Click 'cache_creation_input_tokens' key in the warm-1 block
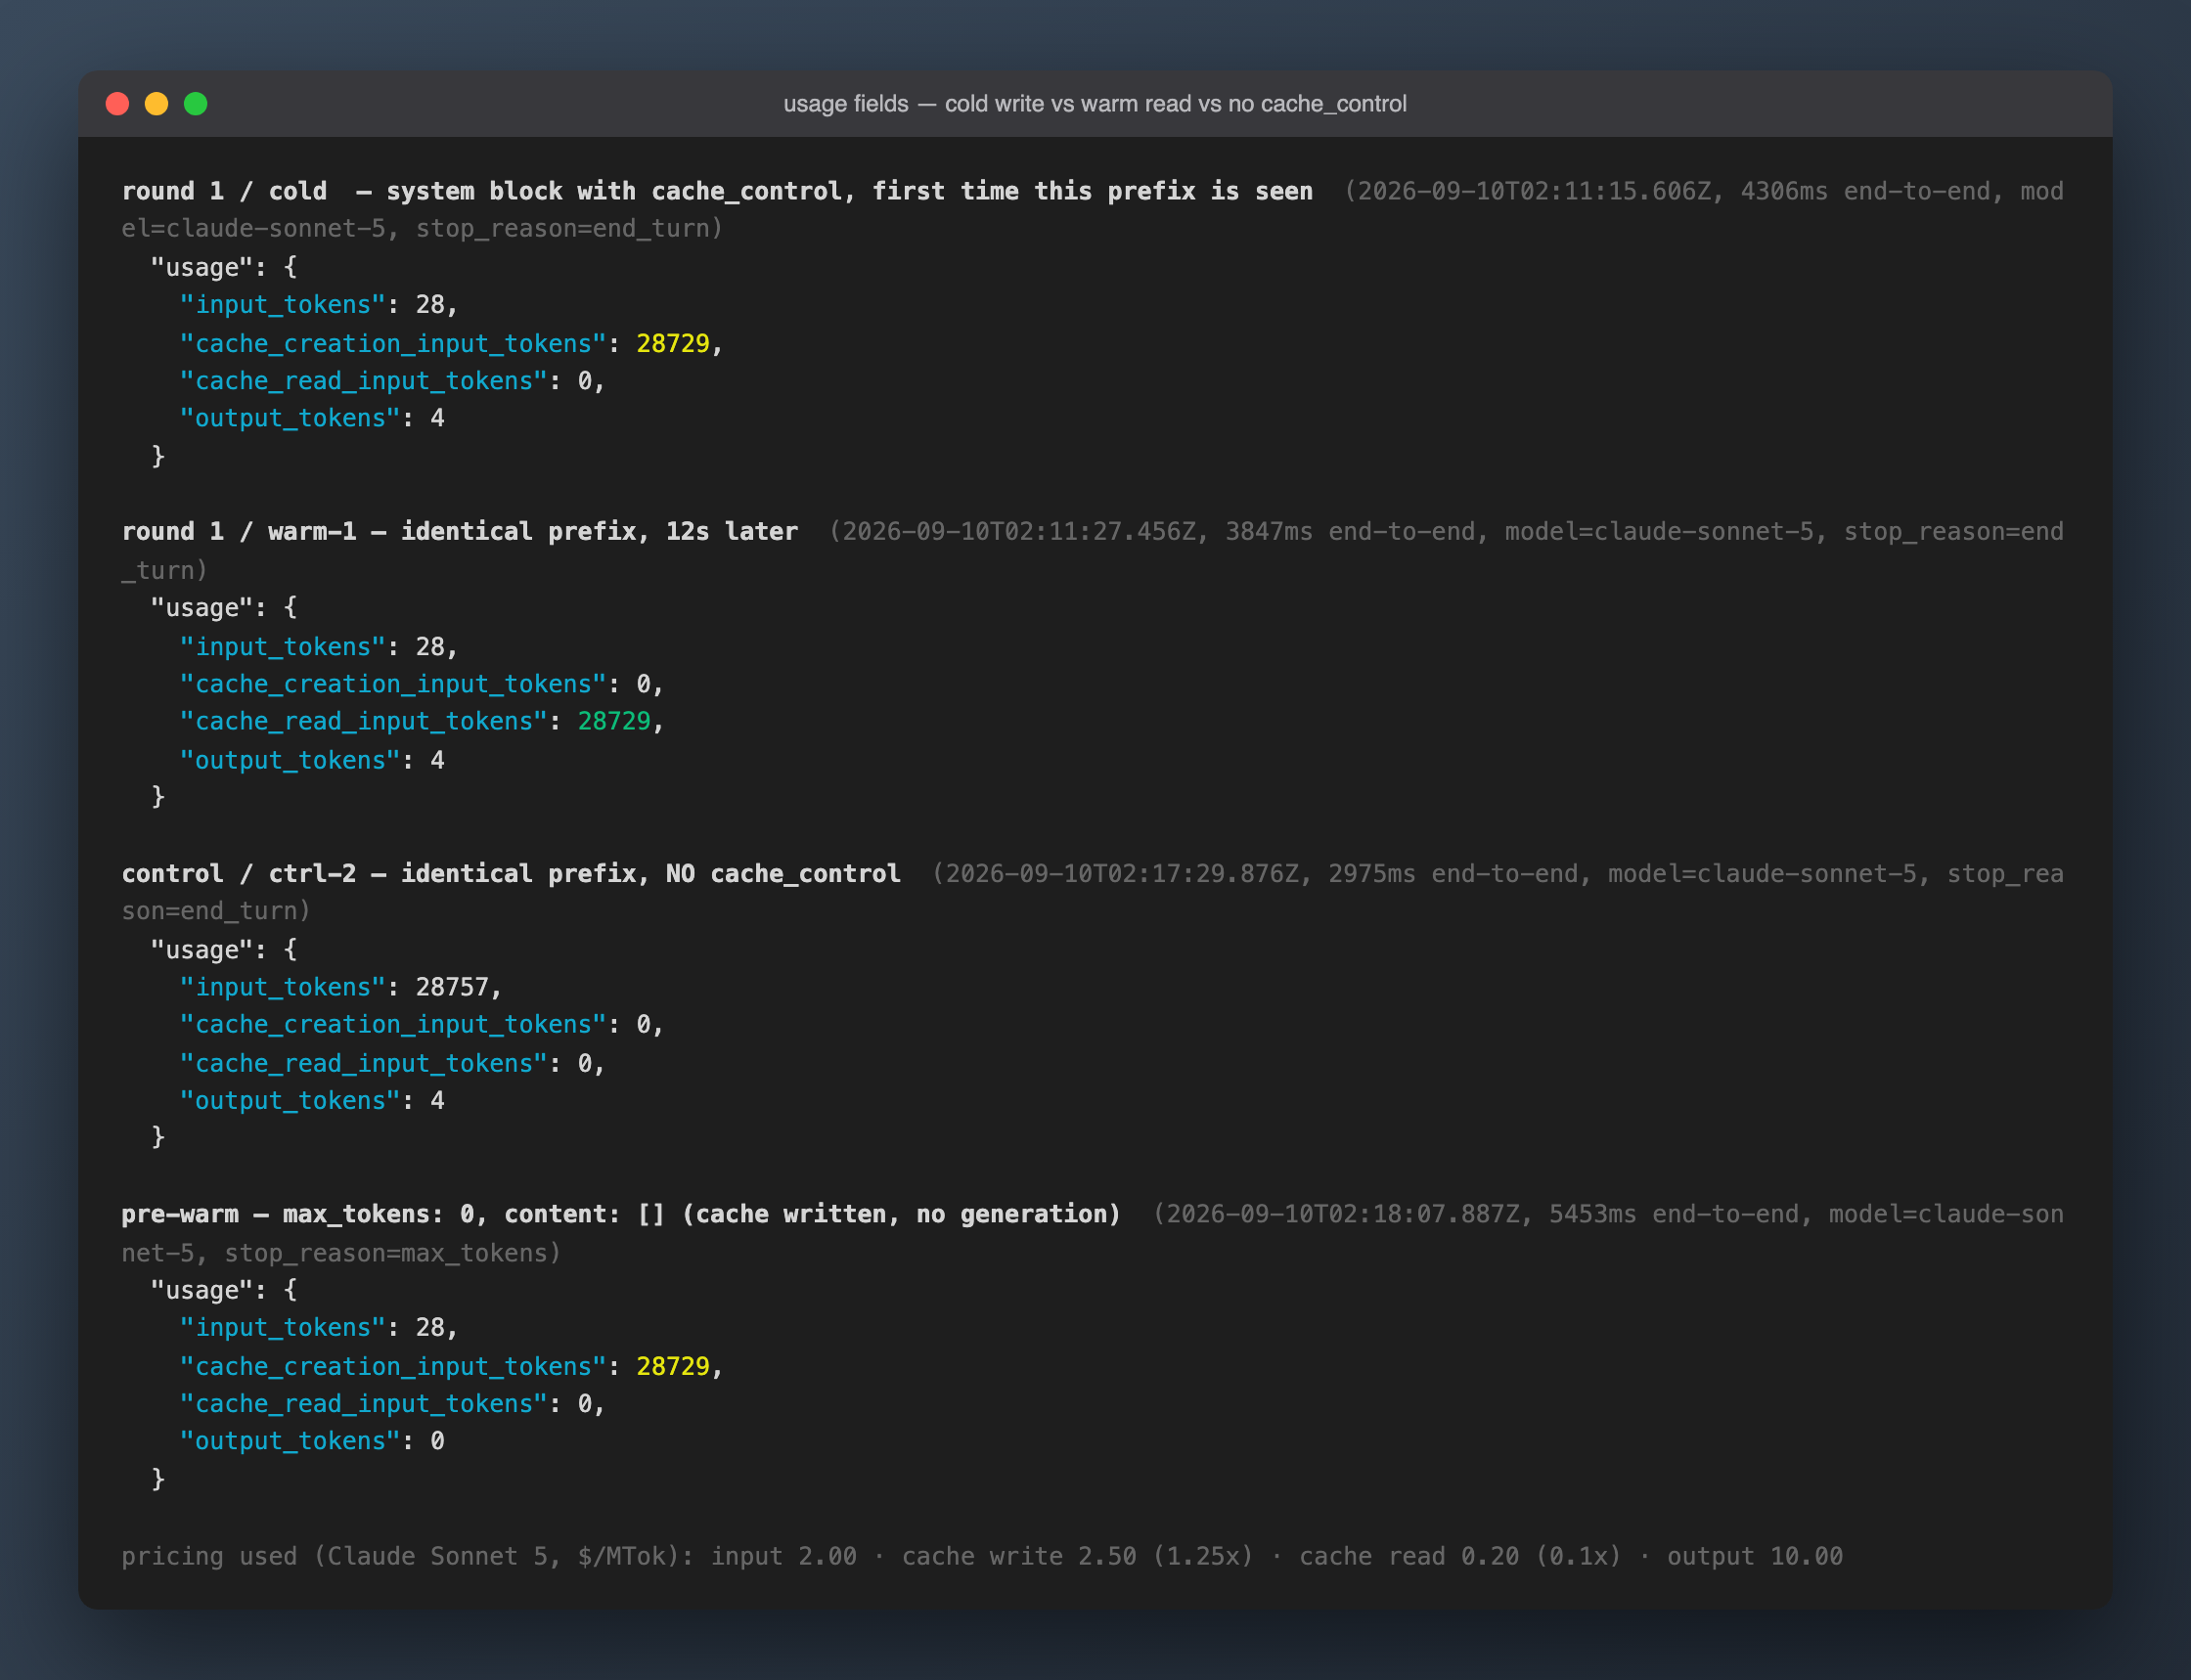The height and width of the screenshot is (1680, 2191). pyautogui.click(x=392, y=684)
